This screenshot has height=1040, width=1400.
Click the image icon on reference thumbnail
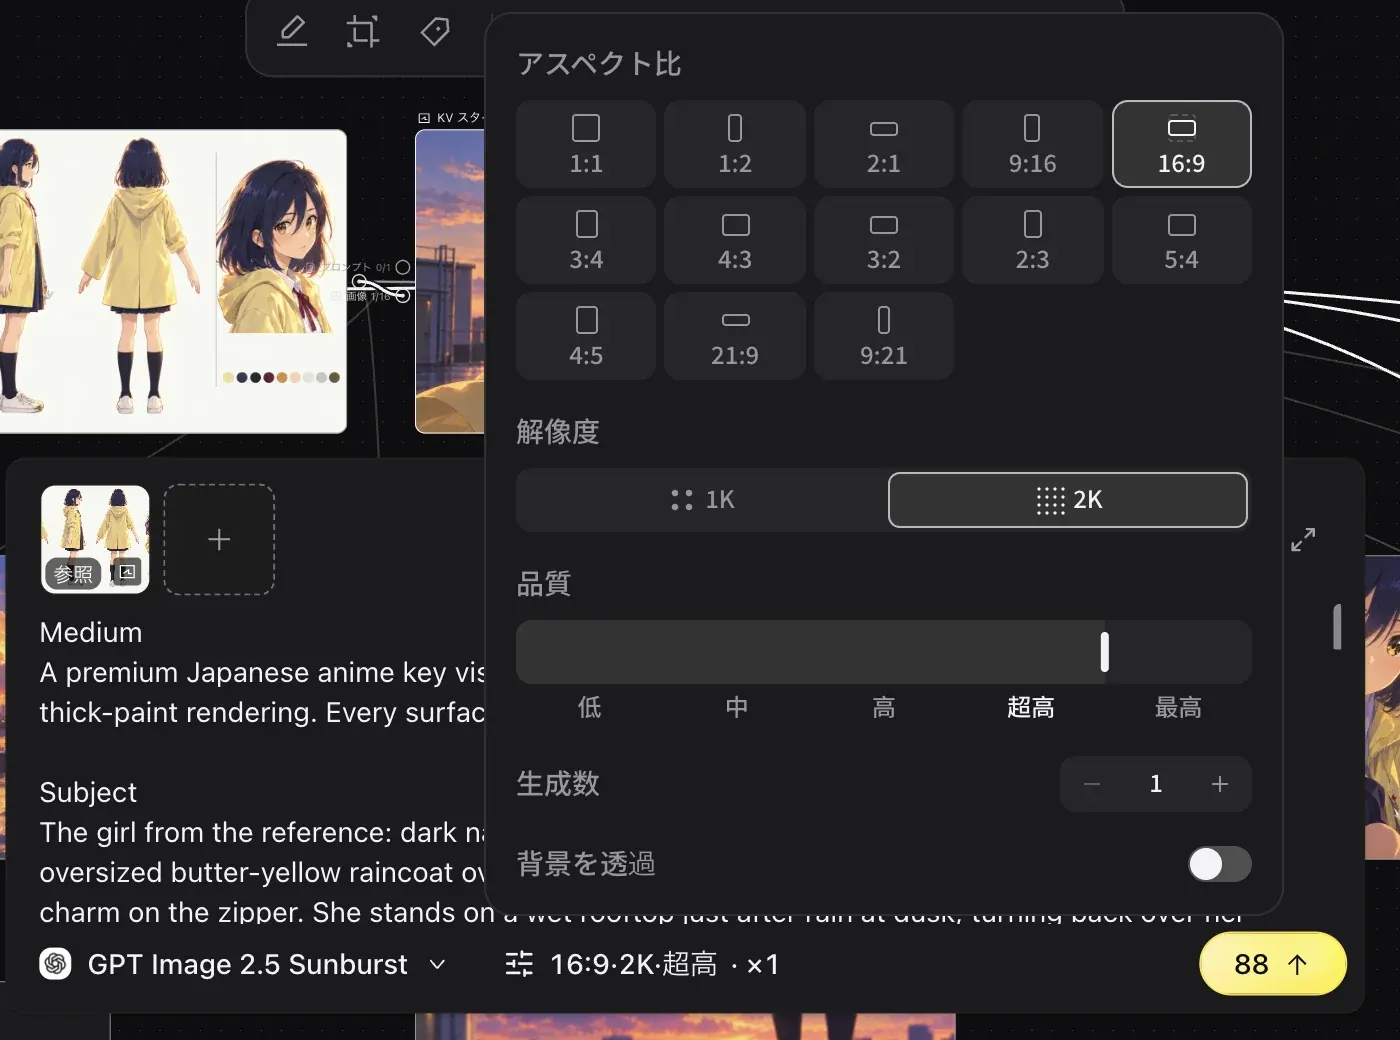pyautogui.click(x=127, y=572)
